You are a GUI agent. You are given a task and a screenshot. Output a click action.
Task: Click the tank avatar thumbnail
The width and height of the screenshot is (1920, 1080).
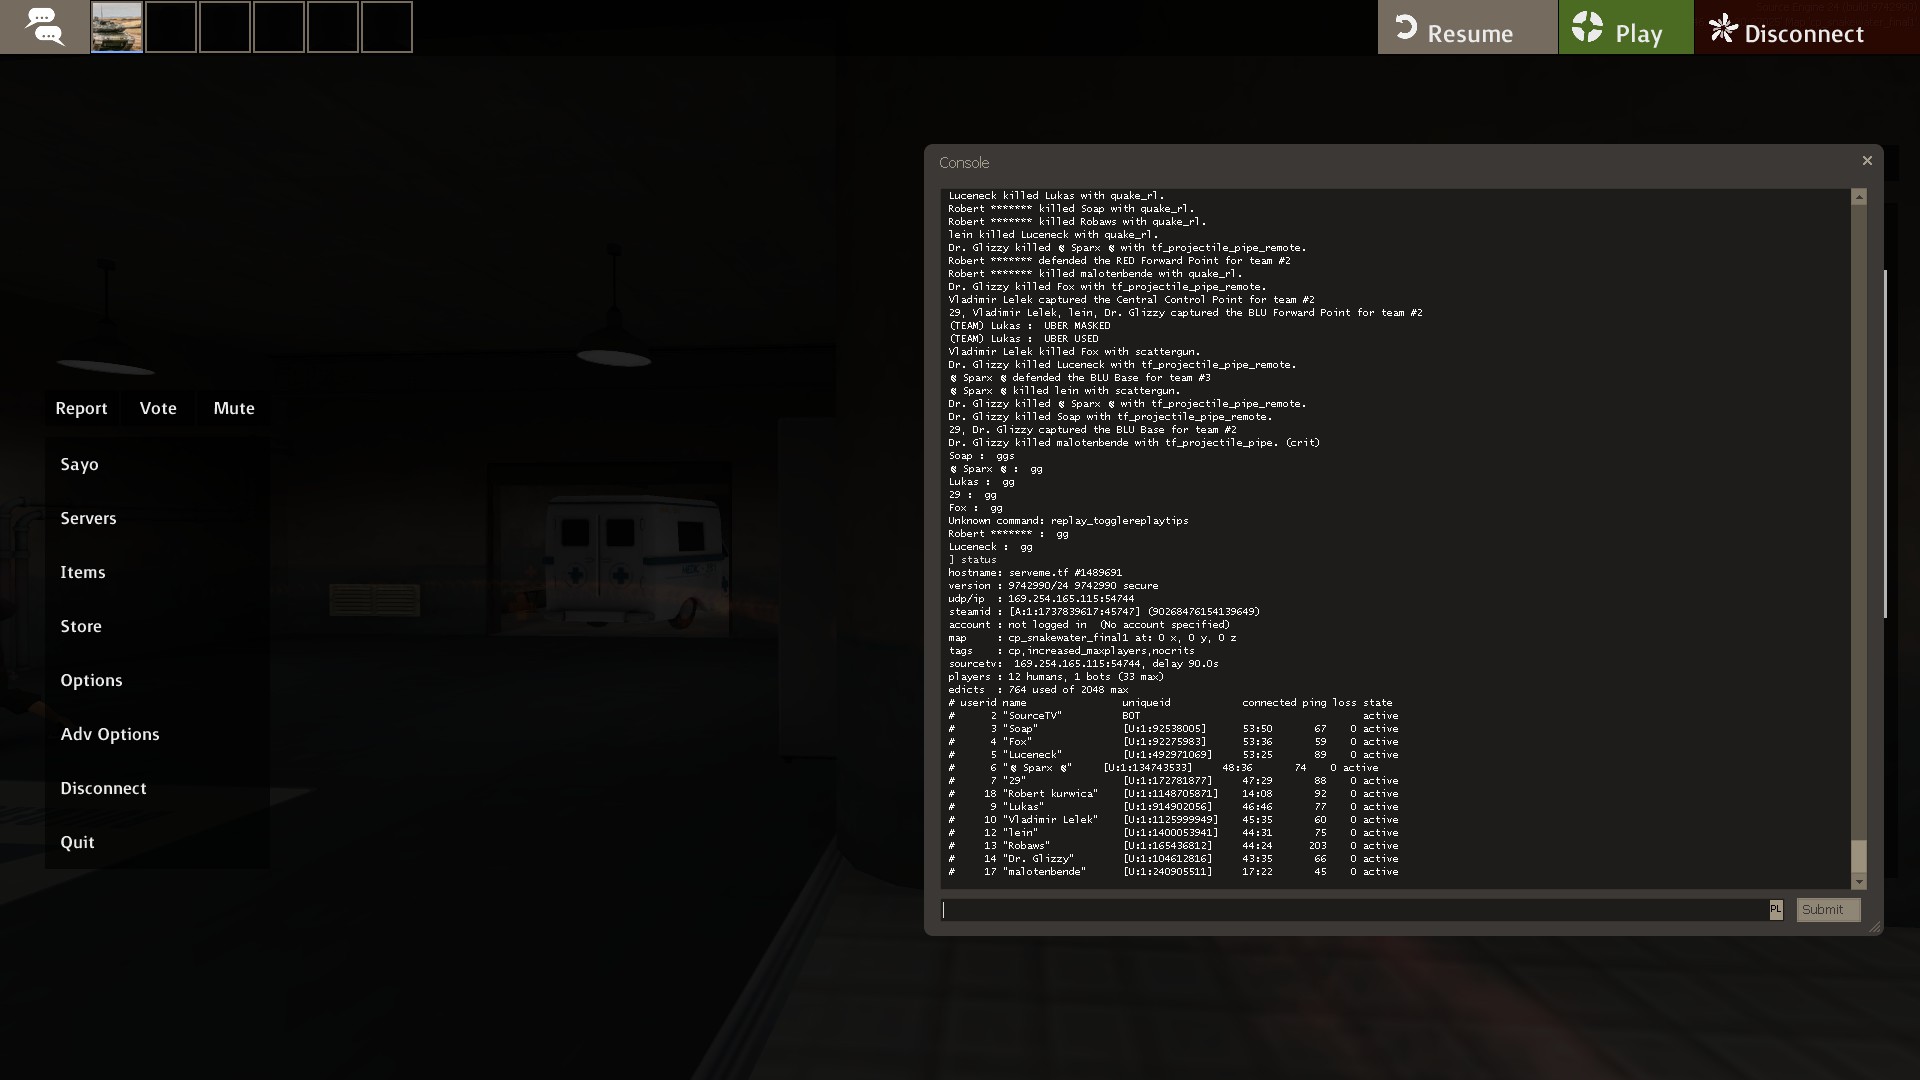(x=117, y=27)
